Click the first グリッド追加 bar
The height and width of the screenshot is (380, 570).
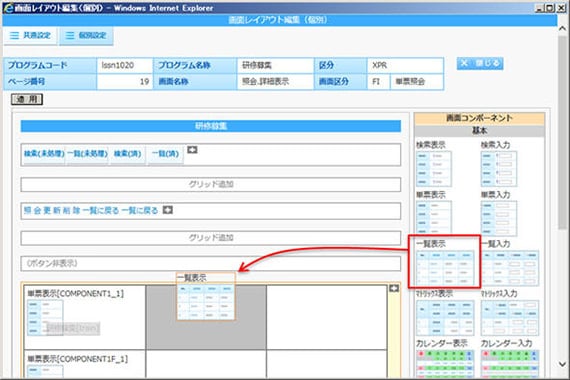pyautogui.click(x=211, y=184)
